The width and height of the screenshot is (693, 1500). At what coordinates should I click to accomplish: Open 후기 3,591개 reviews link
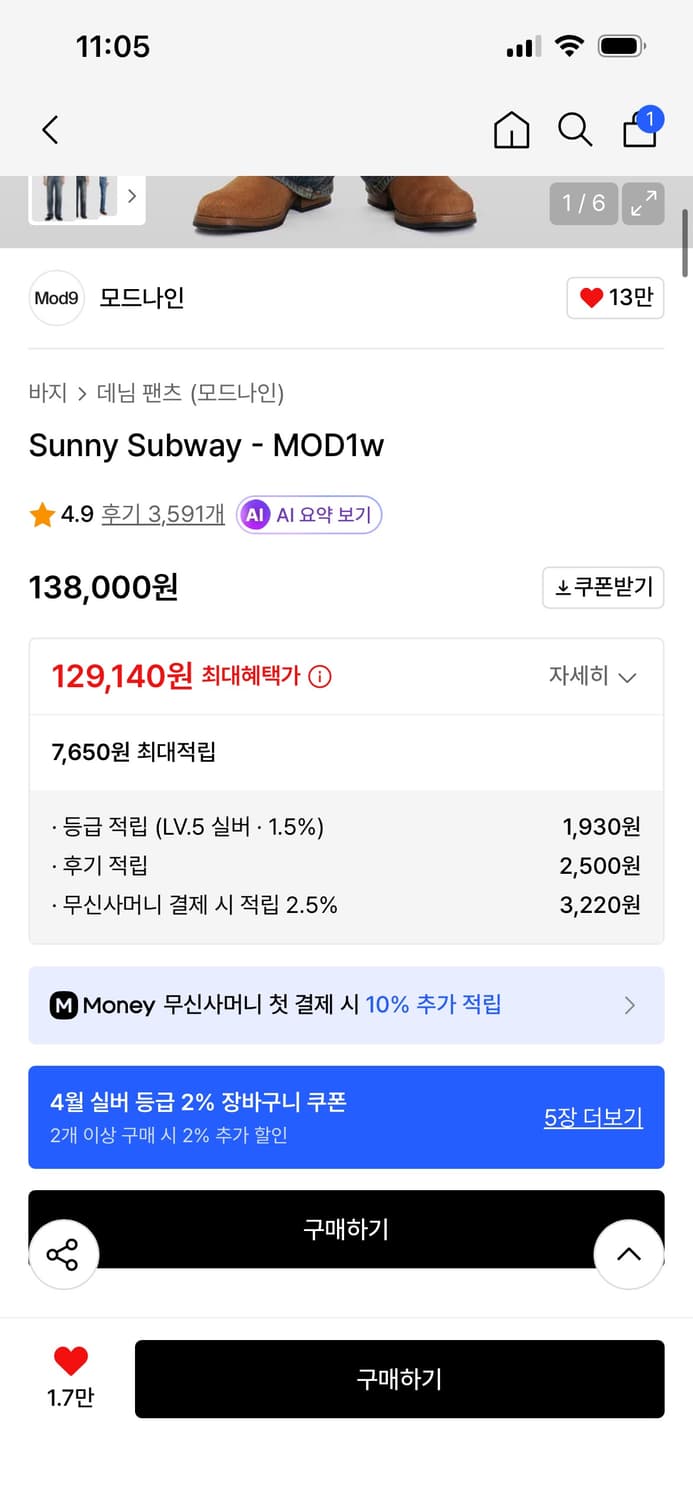[161, 514]
